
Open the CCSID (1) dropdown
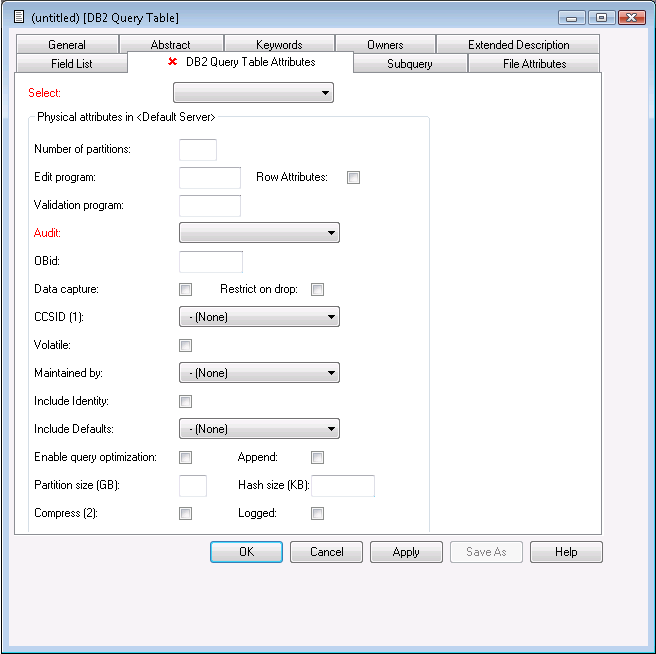[x=259, y=317]
